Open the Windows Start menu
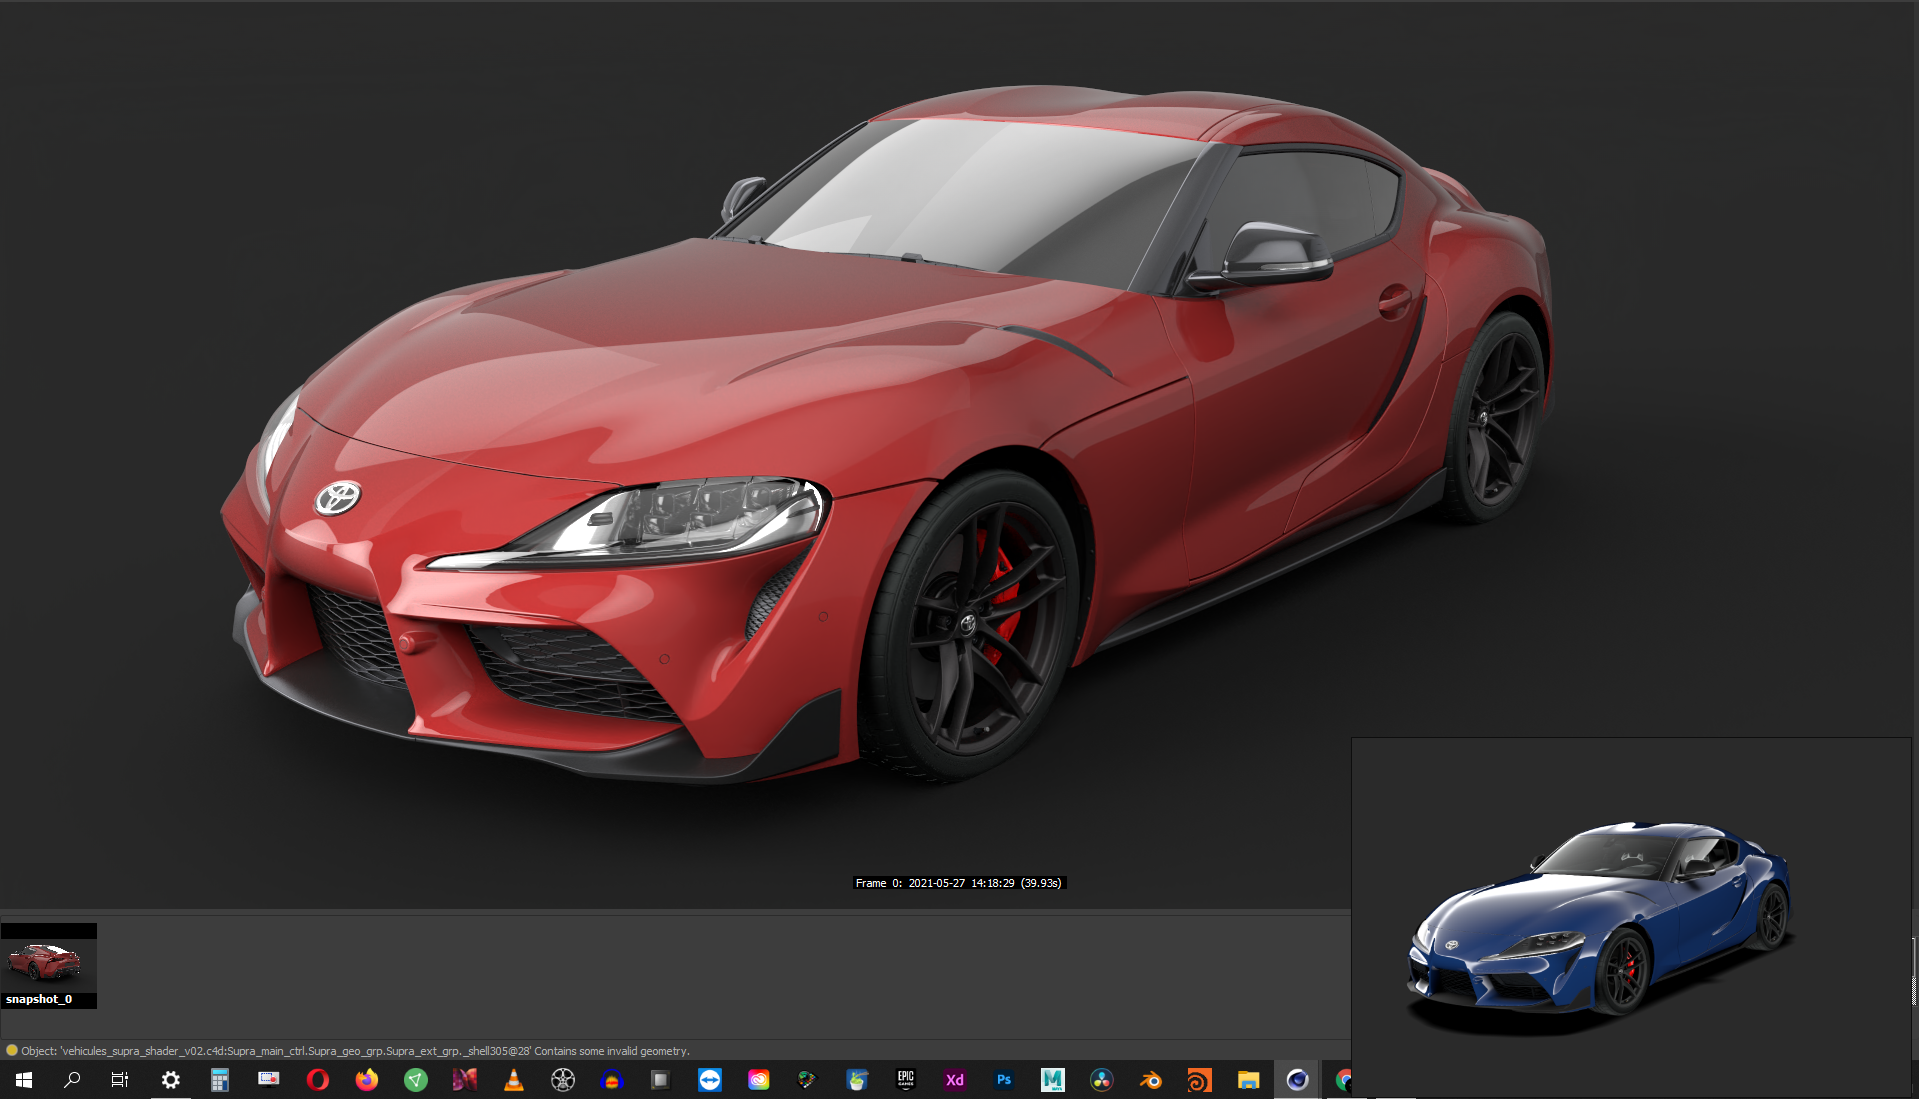The width and height of the screenshot is (1919, 1099). [x=24, y=1080]
